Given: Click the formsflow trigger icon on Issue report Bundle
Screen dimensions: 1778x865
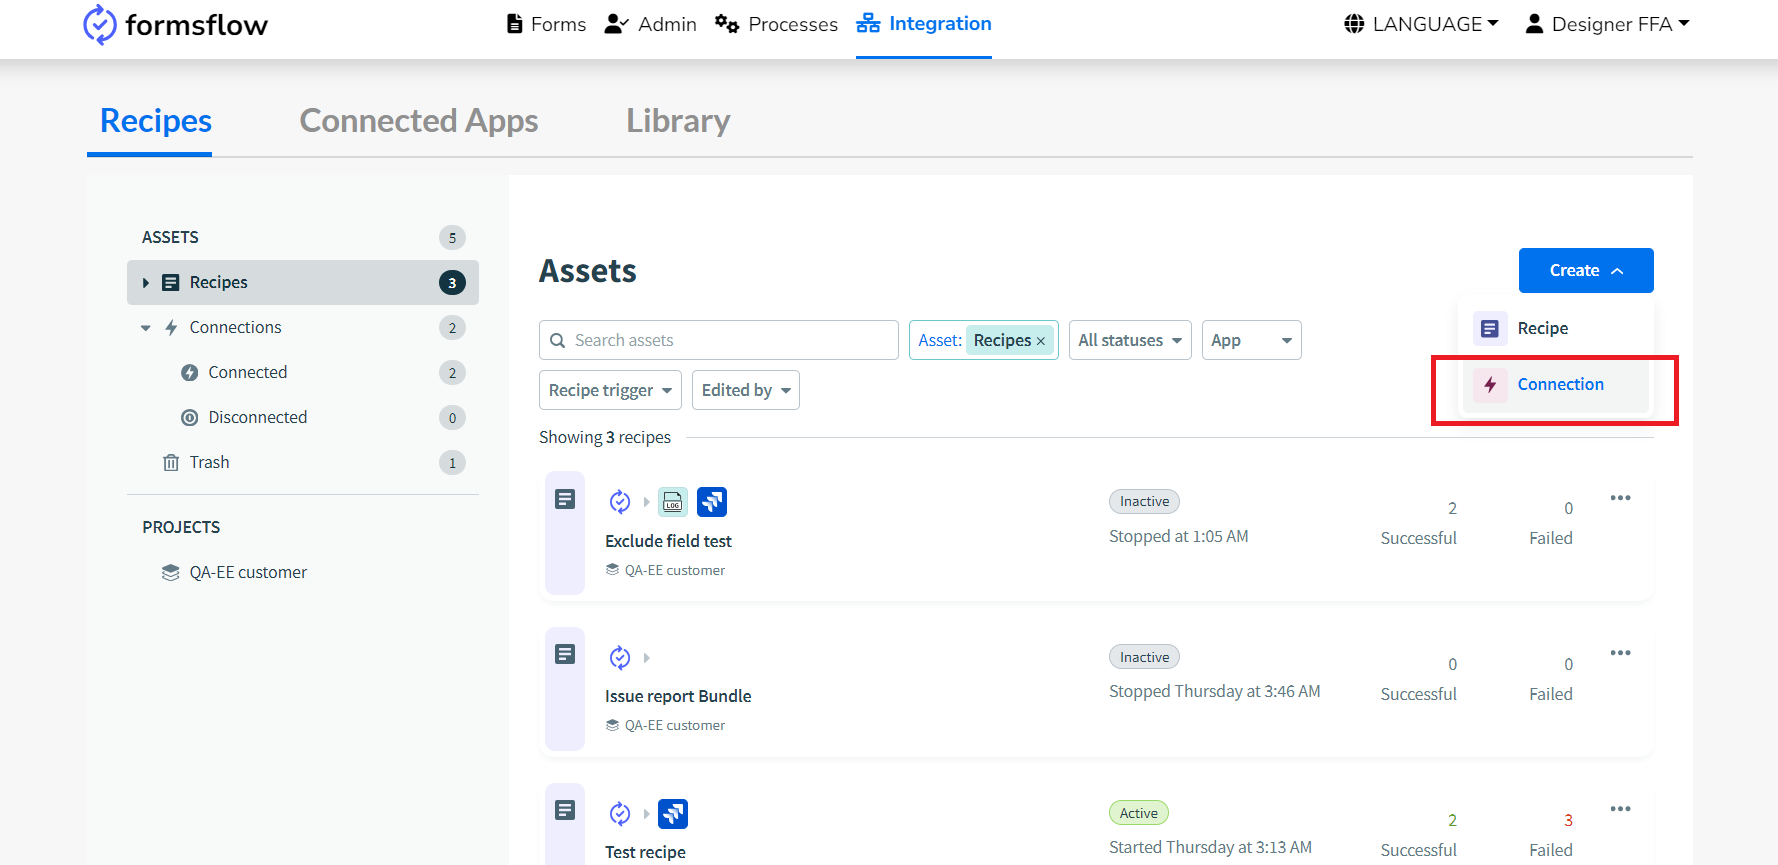Looking at the screenshot, I should [620, 657].
